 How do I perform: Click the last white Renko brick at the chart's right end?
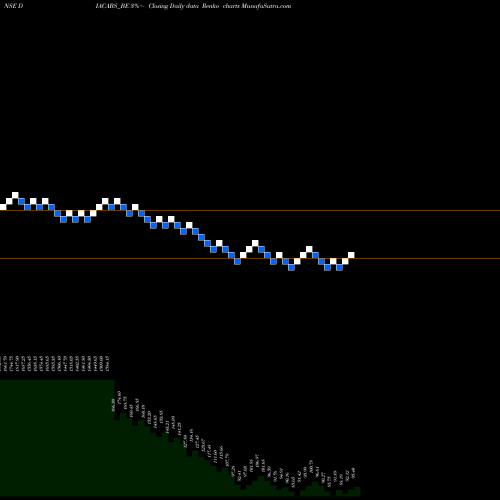pos(351,255)
